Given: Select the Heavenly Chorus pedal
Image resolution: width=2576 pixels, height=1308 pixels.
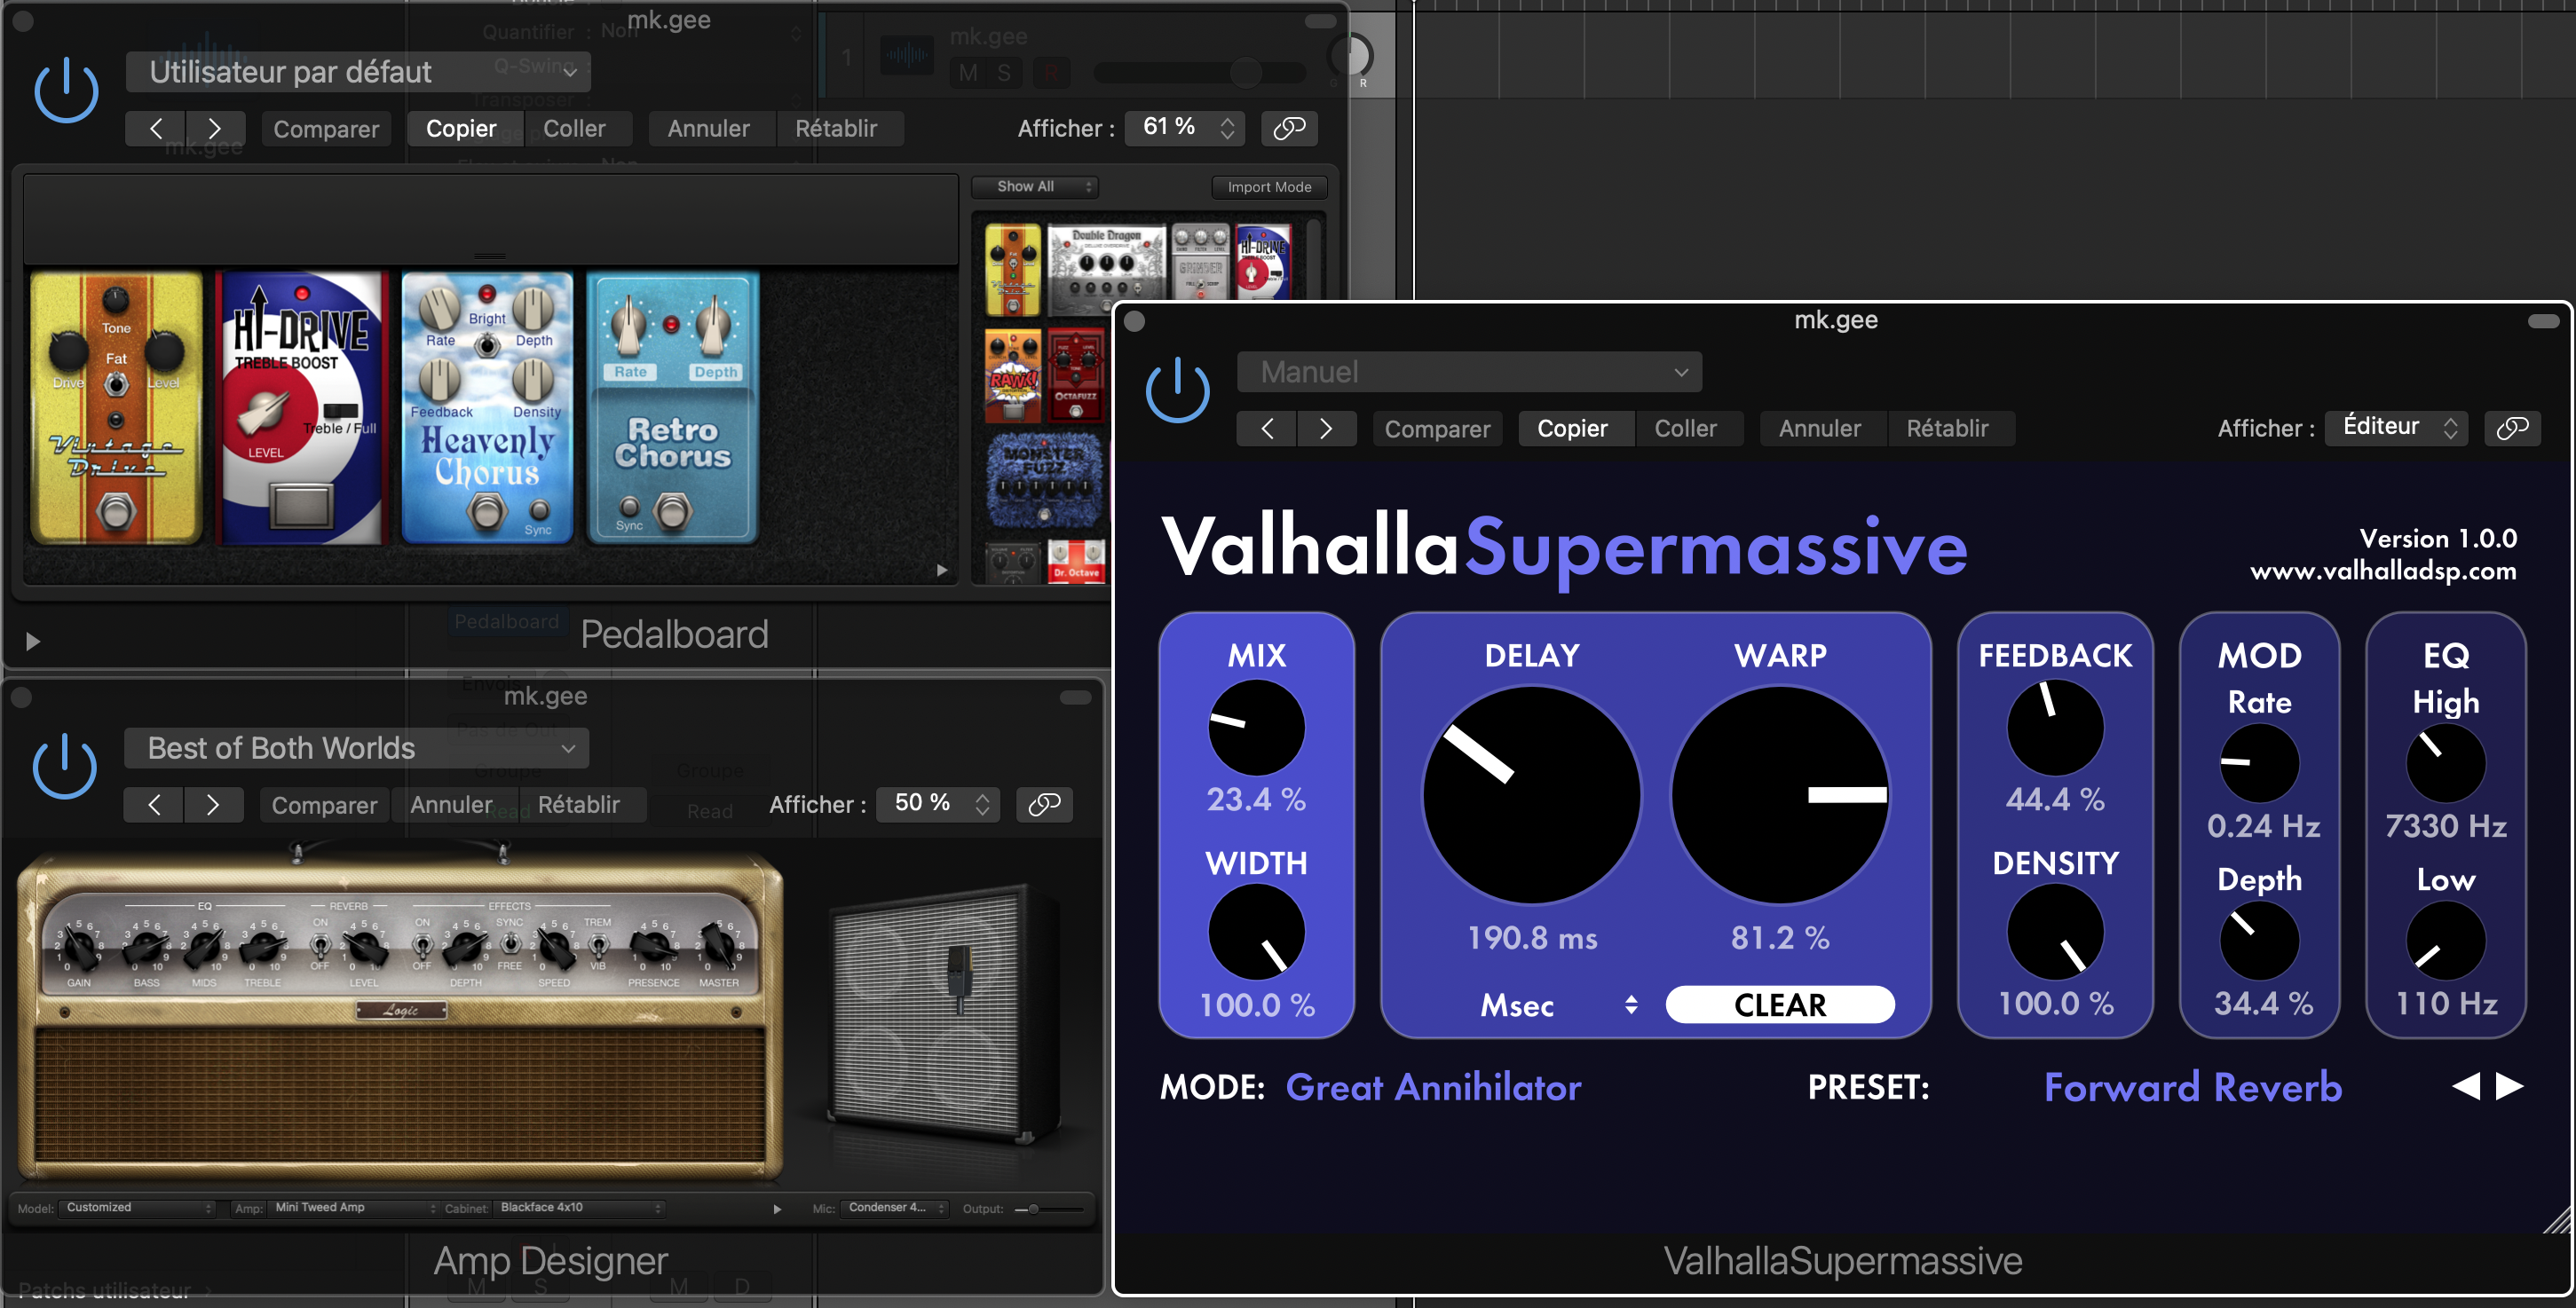Looking at the screenshot, I should (x=487, y=408).
